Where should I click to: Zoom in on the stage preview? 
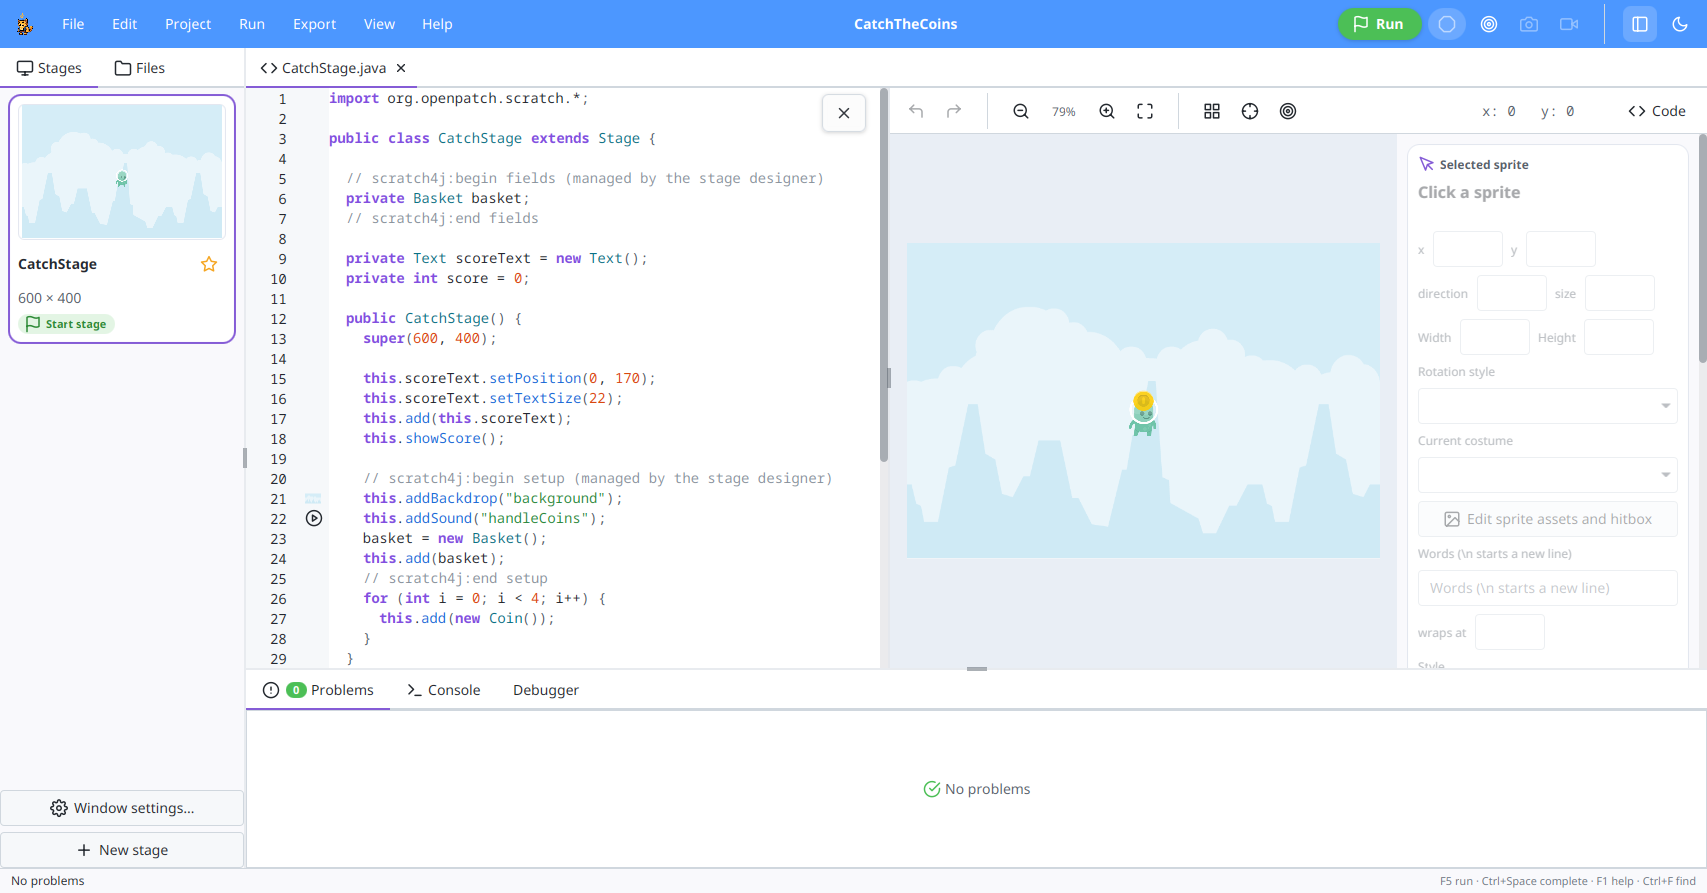coord(1107,111)
